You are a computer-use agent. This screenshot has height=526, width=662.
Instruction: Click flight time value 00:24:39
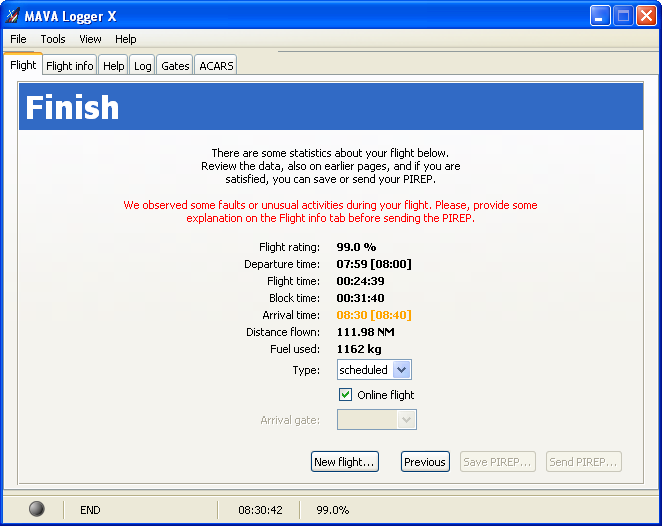pos(361,281)
